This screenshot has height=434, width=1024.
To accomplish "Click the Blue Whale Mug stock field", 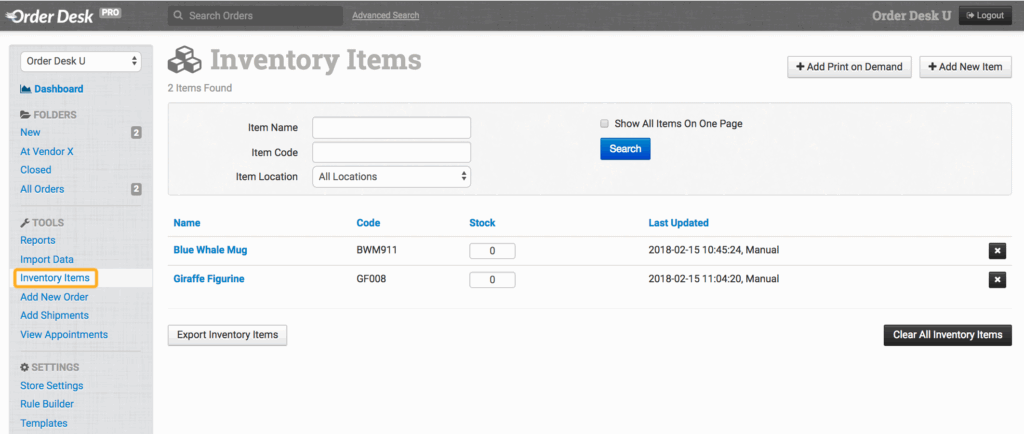I will [x=492, y=251].
